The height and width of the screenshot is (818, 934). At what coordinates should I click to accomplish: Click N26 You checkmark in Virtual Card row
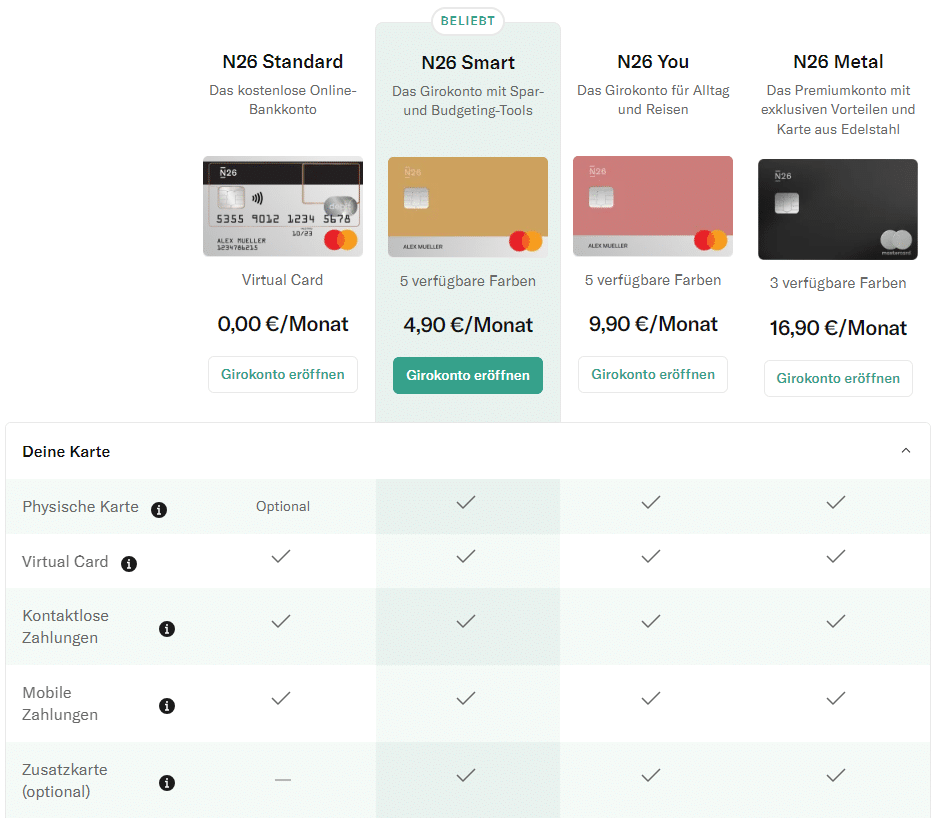pyautogui.click(x=650, y=556)
